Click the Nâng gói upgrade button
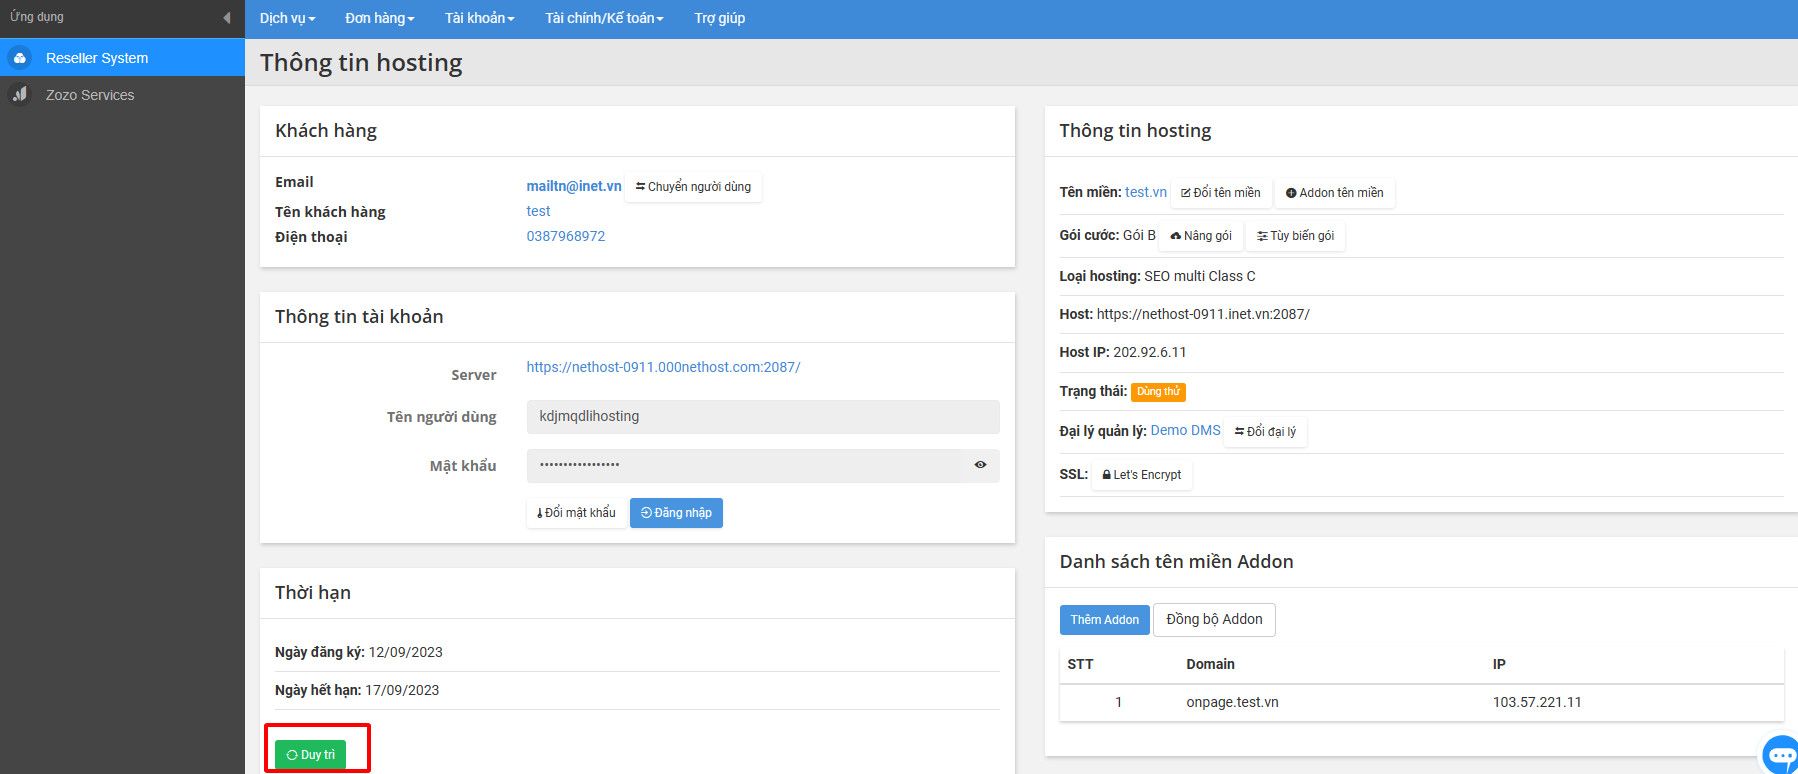 click(x=1201, y=236)
